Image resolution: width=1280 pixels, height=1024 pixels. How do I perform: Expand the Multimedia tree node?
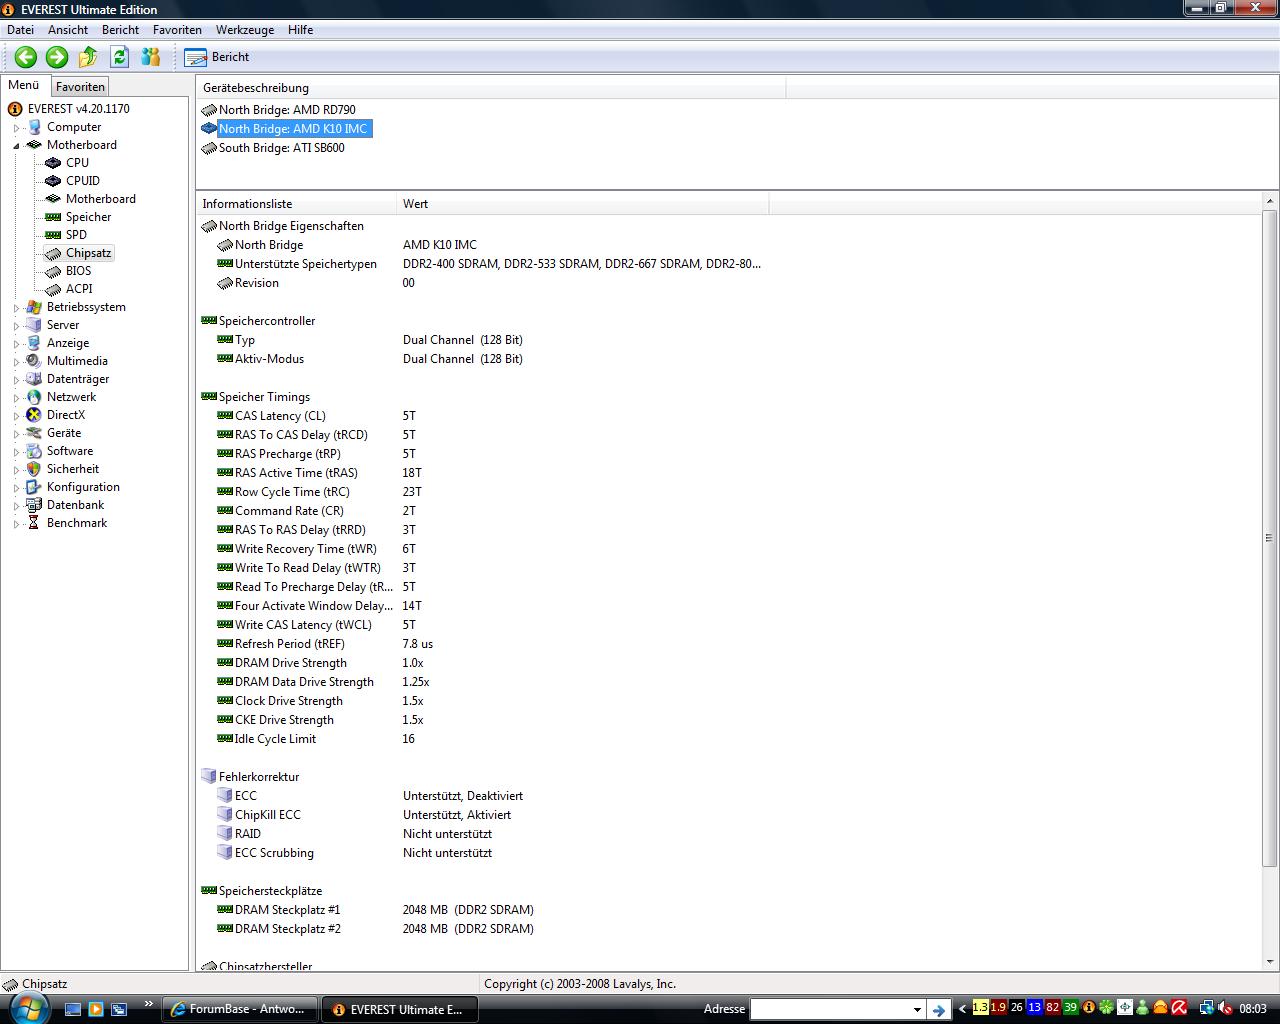click(16, 362)
